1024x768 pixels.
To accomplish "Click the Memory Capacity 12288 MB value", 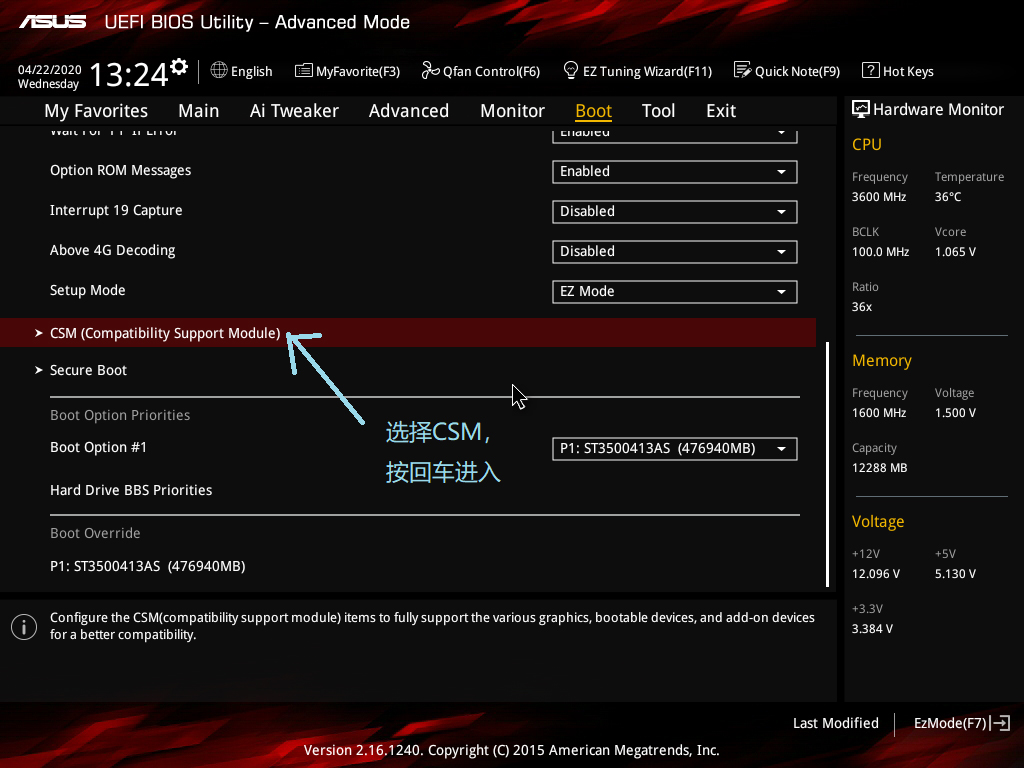I will [880, 468].
